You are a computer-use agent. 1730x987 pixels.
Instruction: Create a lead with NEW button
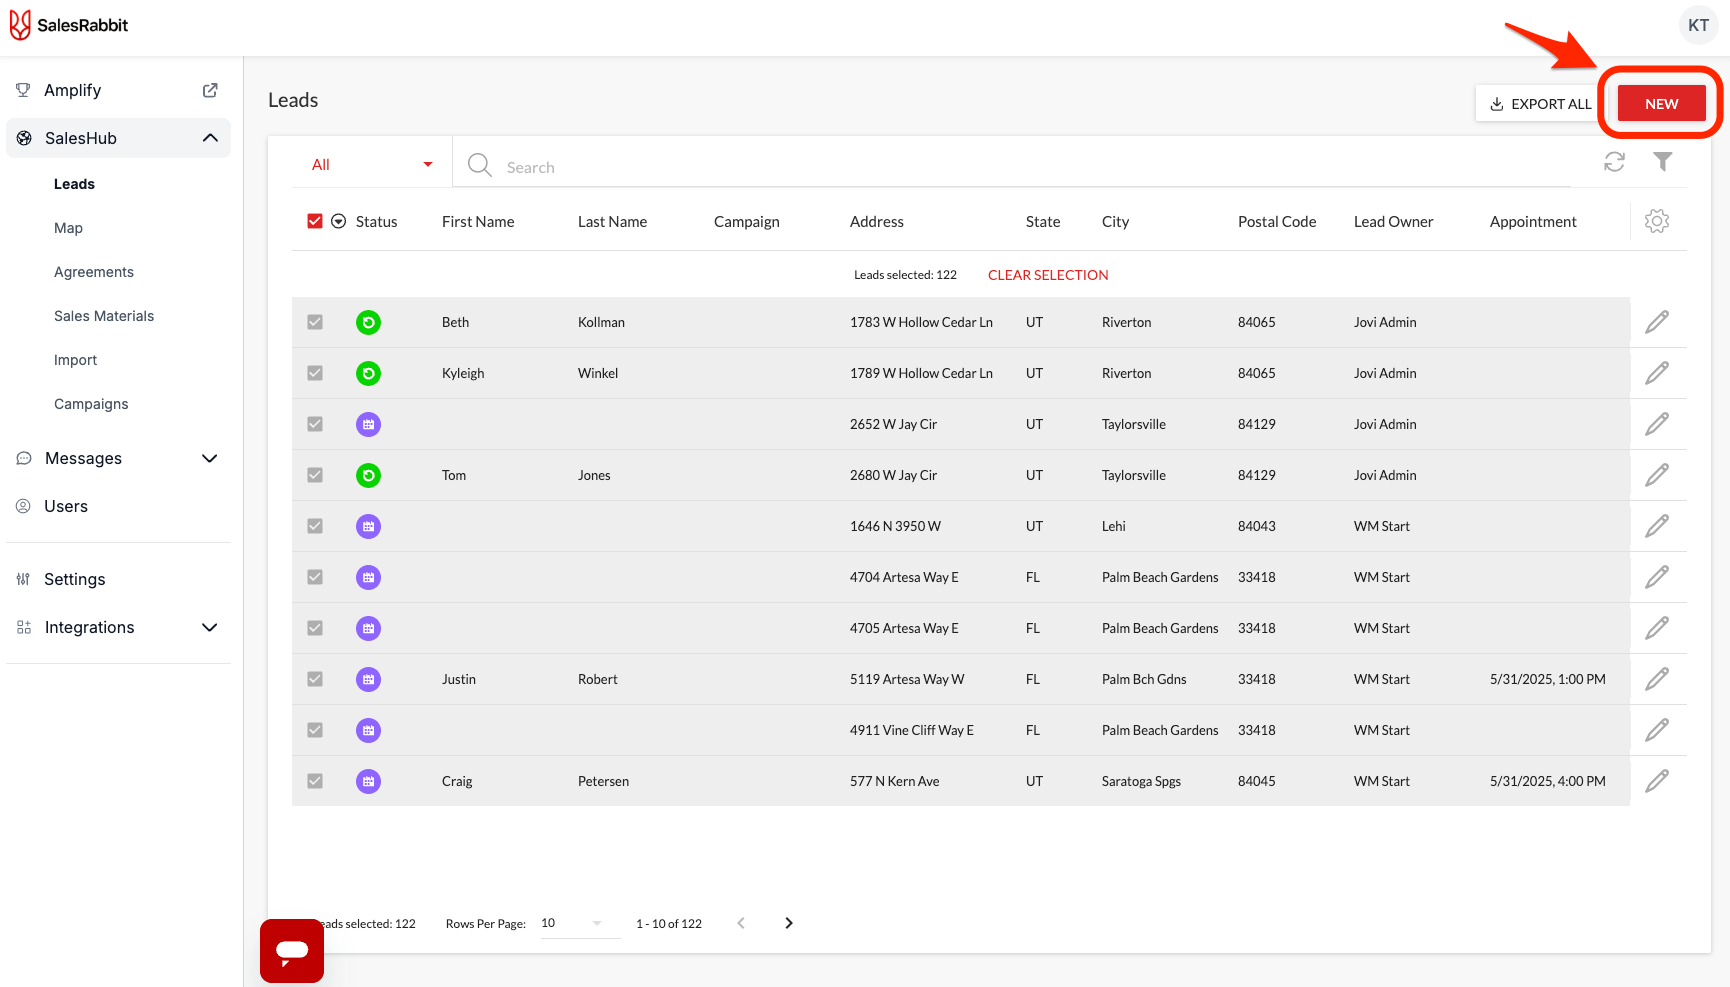[x=1662, y=104]
